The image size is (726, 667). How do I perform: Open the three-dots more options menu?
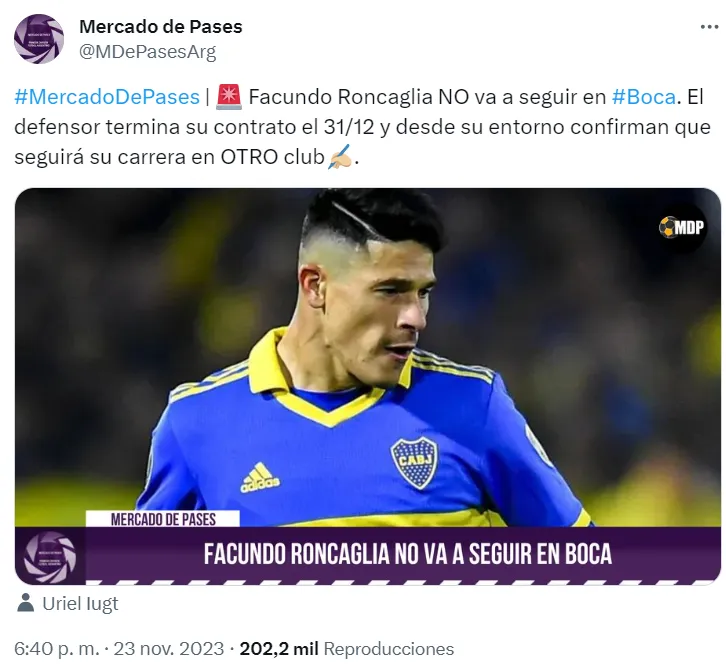(x=709, y=27)
